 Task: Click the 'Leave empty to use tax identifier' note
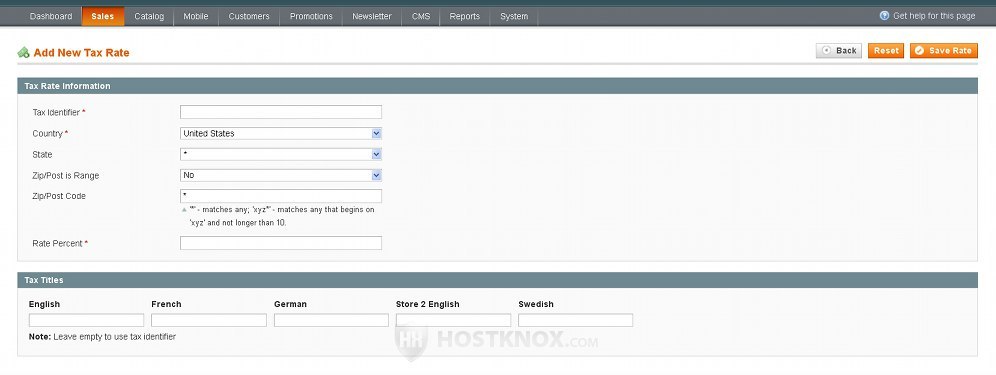click(114, 337)
